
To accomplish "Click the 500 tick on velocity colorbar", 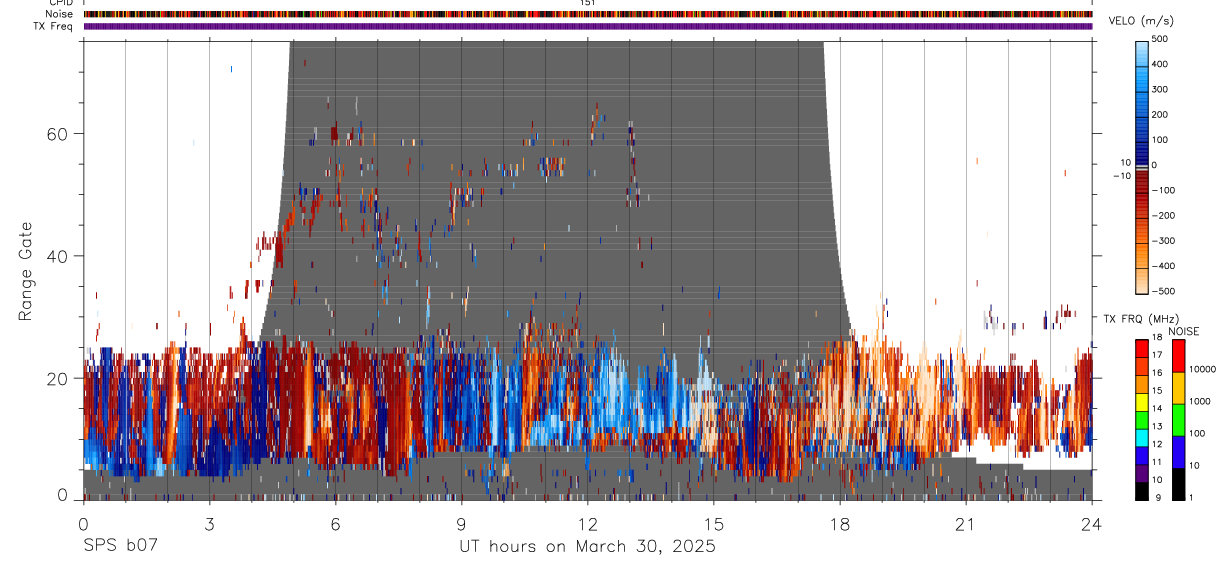I will point(1160,39).
